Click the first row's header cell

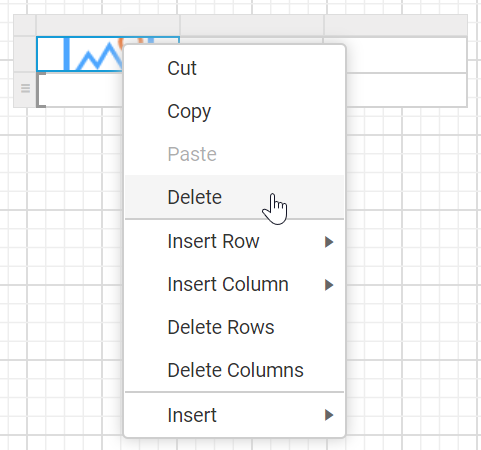[25, 54]
